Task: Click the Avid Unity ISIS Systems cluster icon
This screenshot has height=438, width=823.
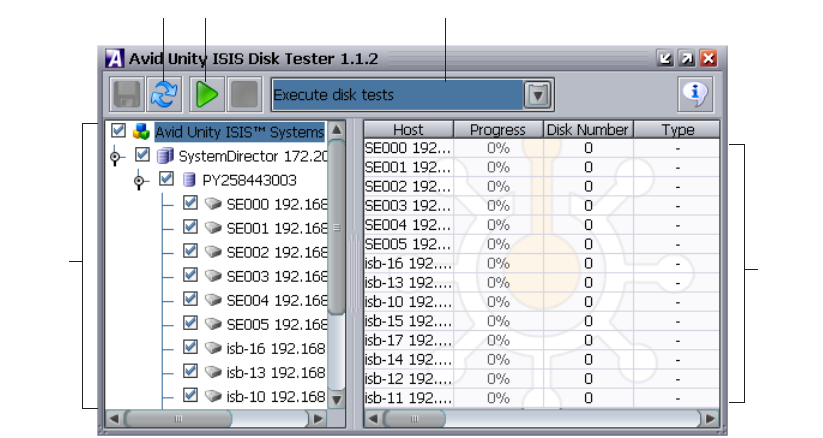Action: pyautogui.click(x=141, y=131)
